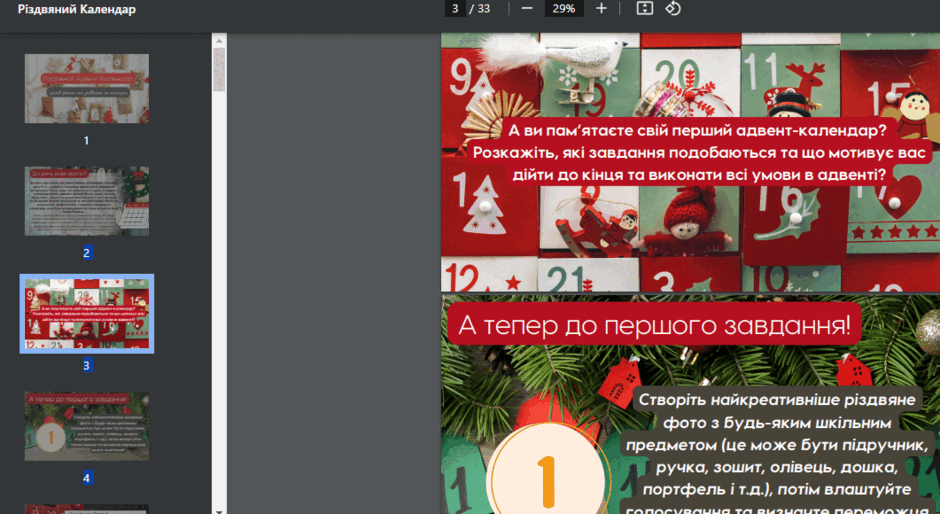Click text line 'ручка, зошит, олівець, дошка,'
The width and height of the screenshot is (940, 514).
778,467
